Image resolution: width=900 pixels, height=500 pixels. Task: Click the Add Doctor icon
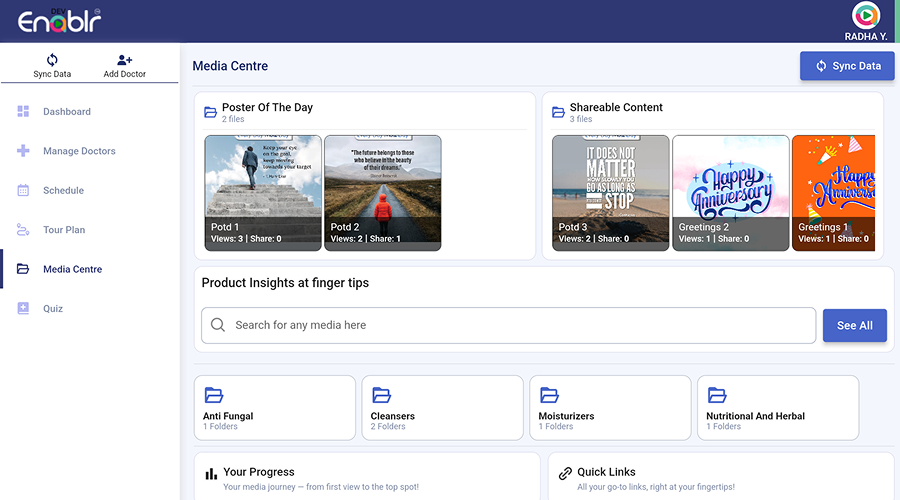point(125,60)
